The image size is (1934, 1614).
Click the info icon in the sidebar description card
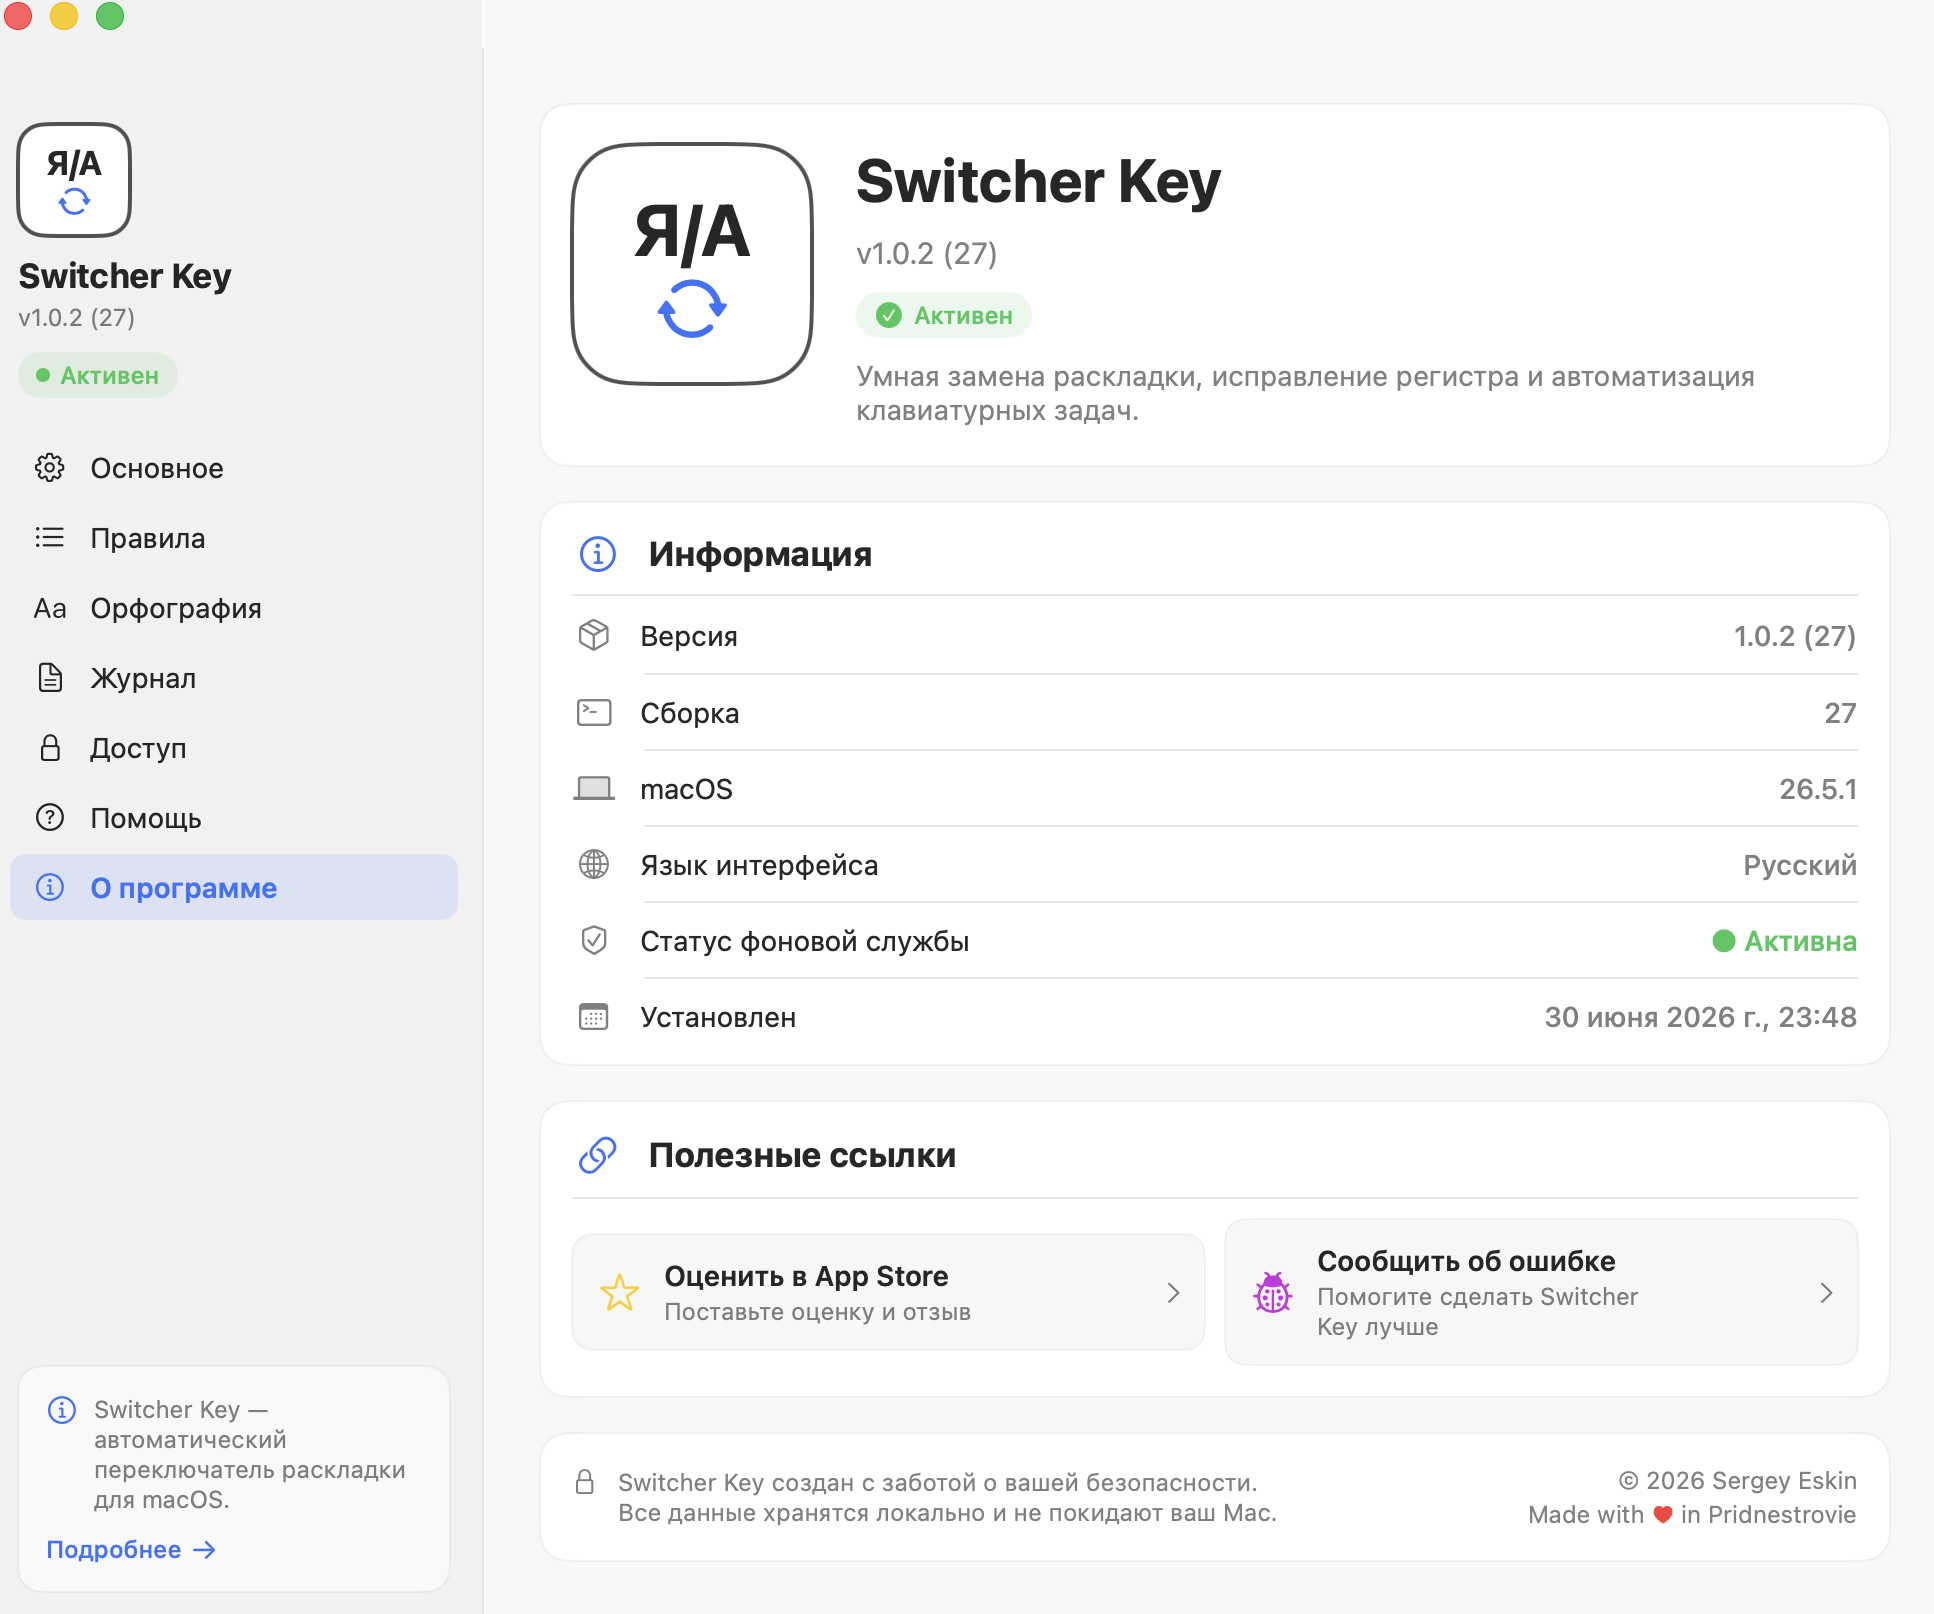[x=62, y=1409]
